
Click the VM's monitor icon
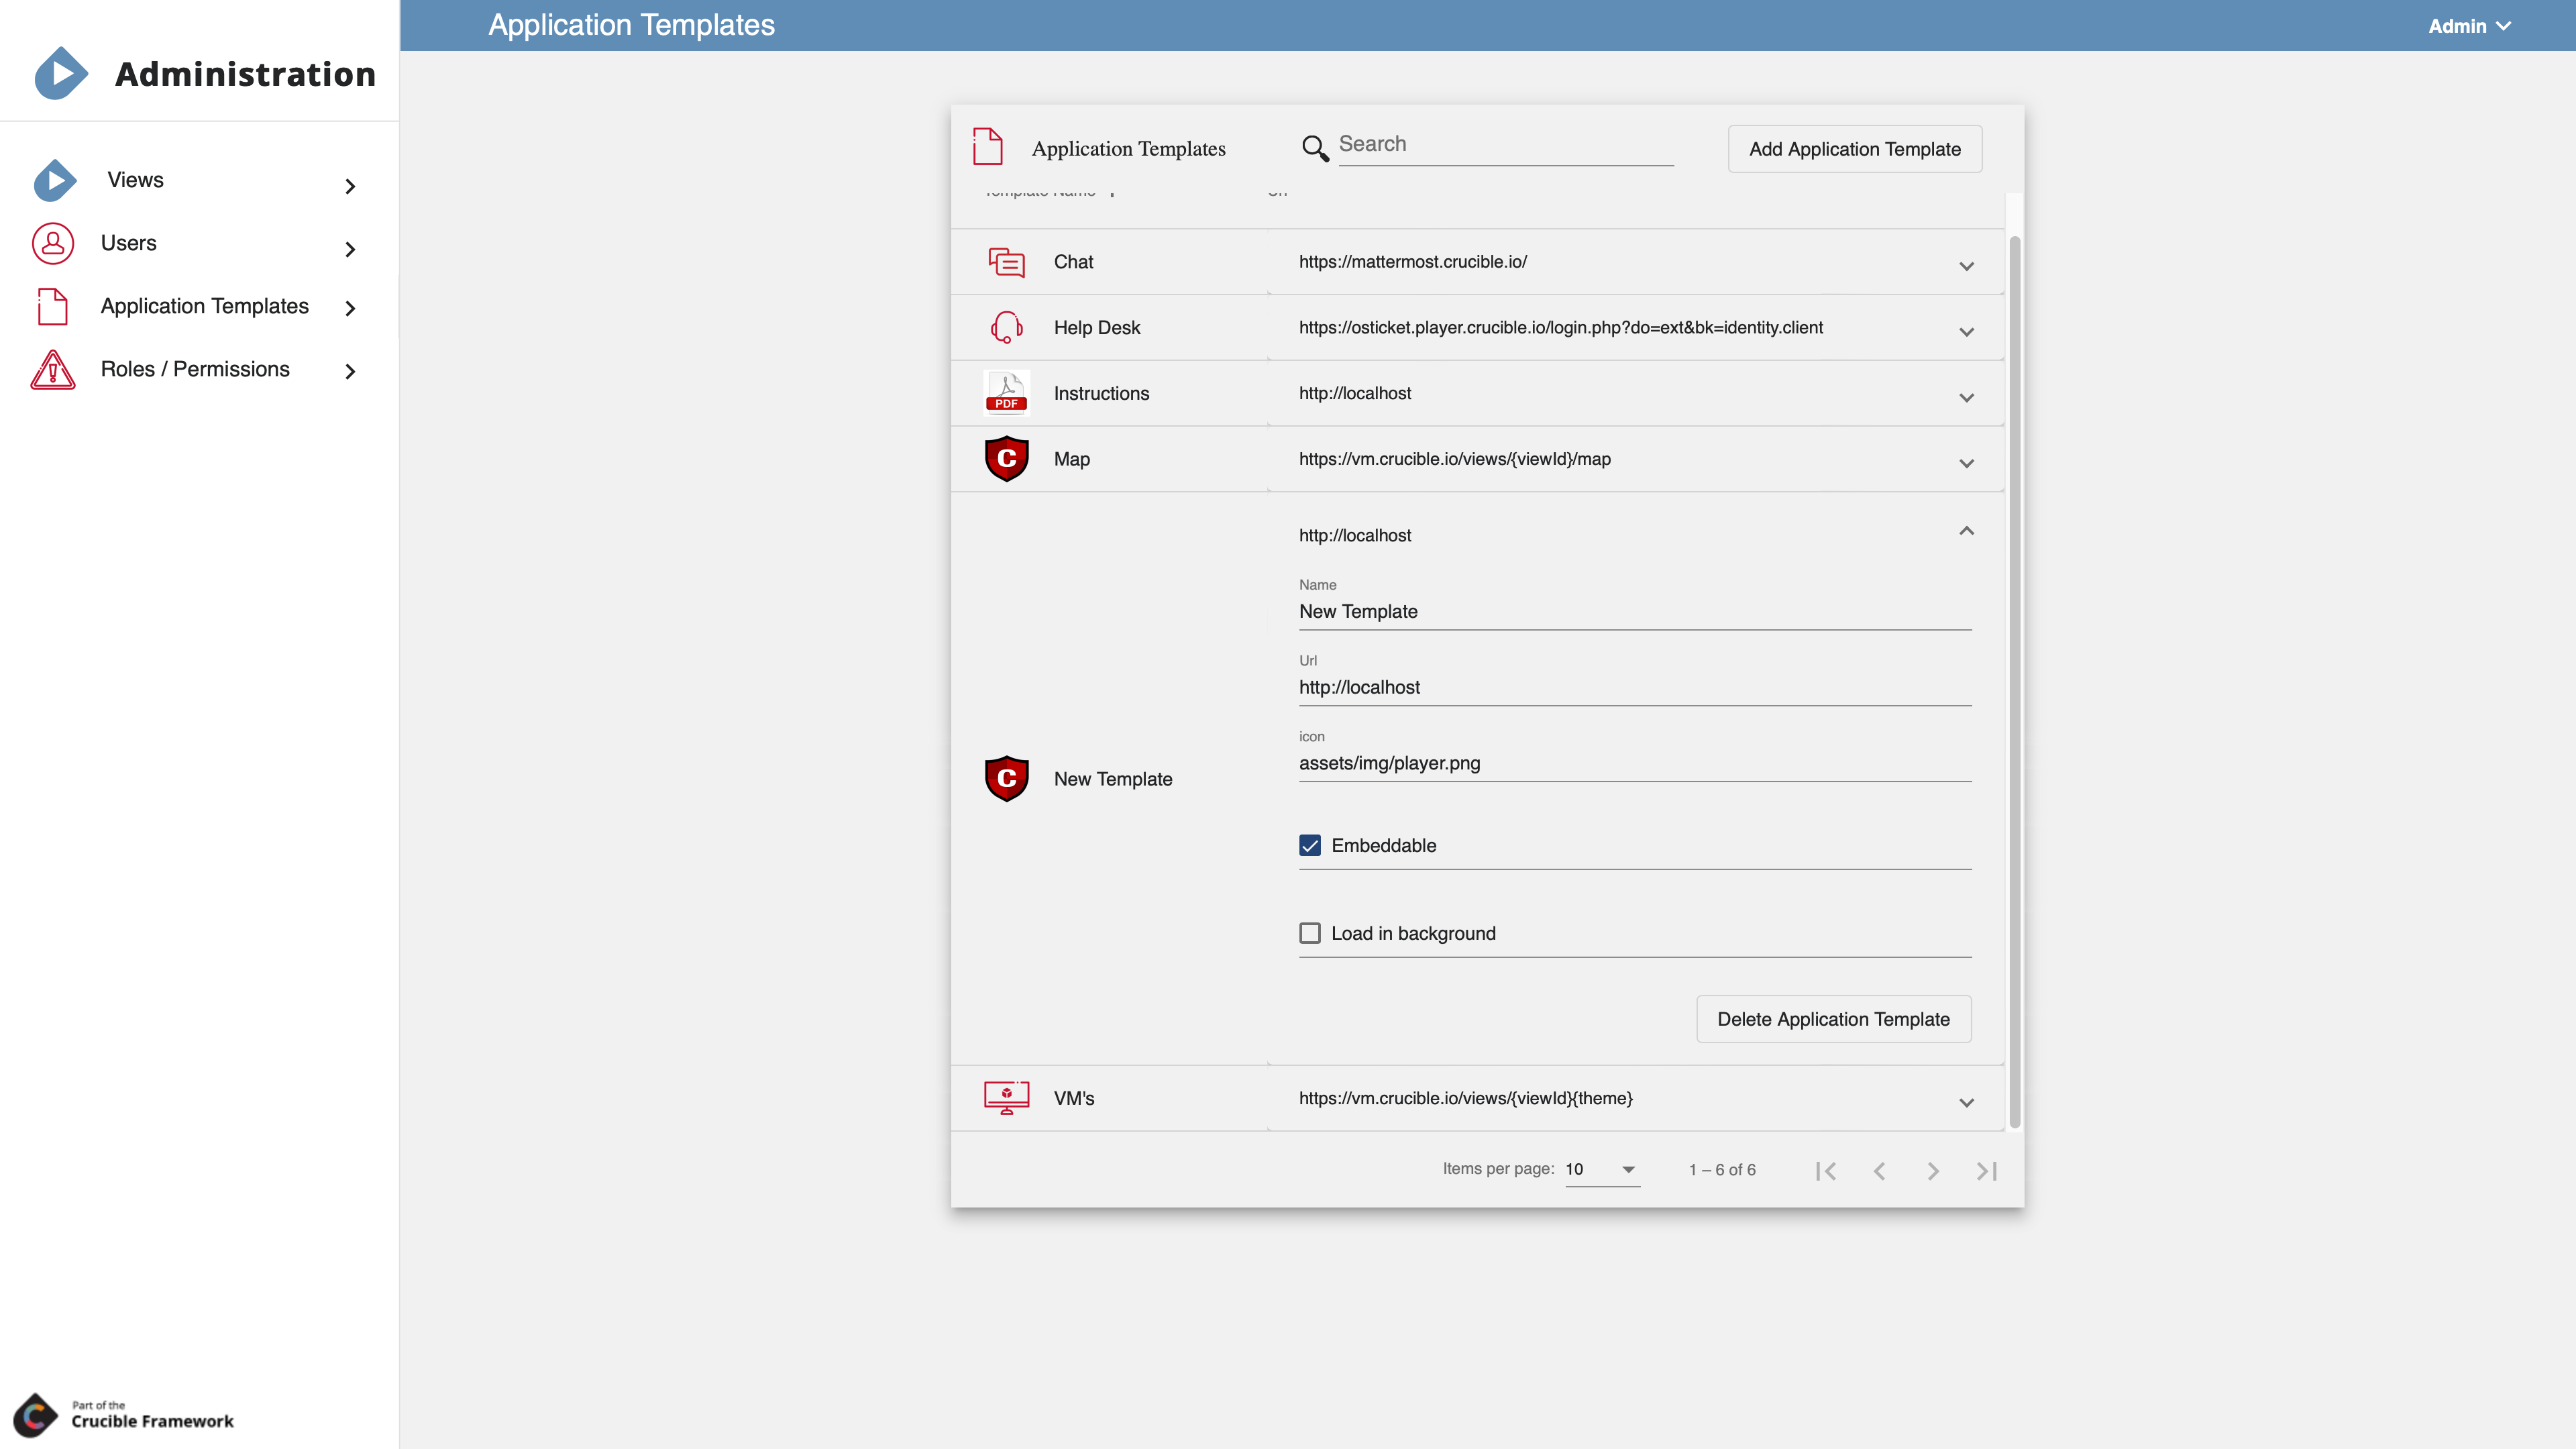pyautogui.click(x=1006, y=1097)
